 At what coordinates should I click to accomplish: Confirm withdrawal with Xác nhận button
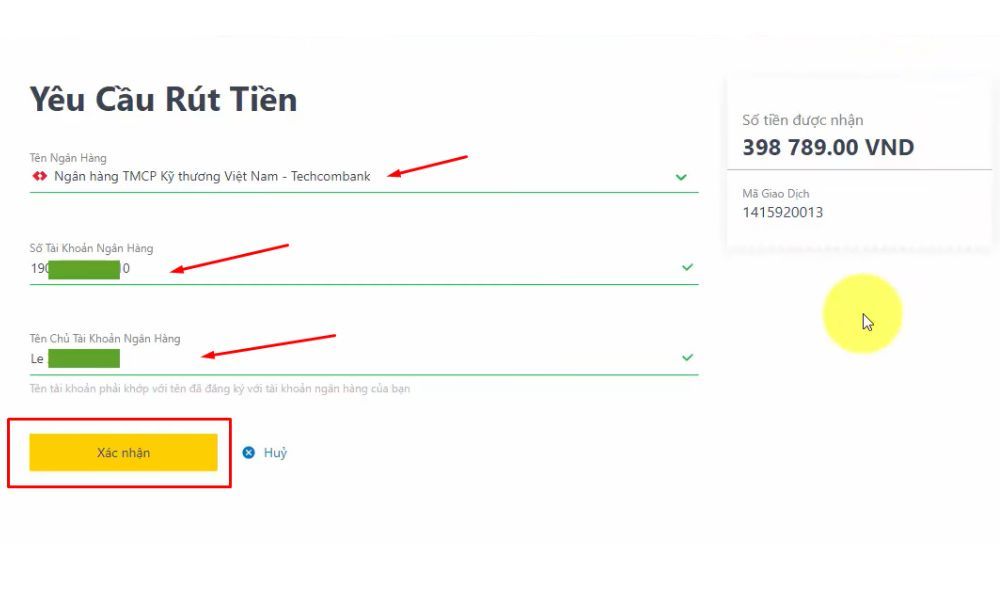click(x=123, y=452)
